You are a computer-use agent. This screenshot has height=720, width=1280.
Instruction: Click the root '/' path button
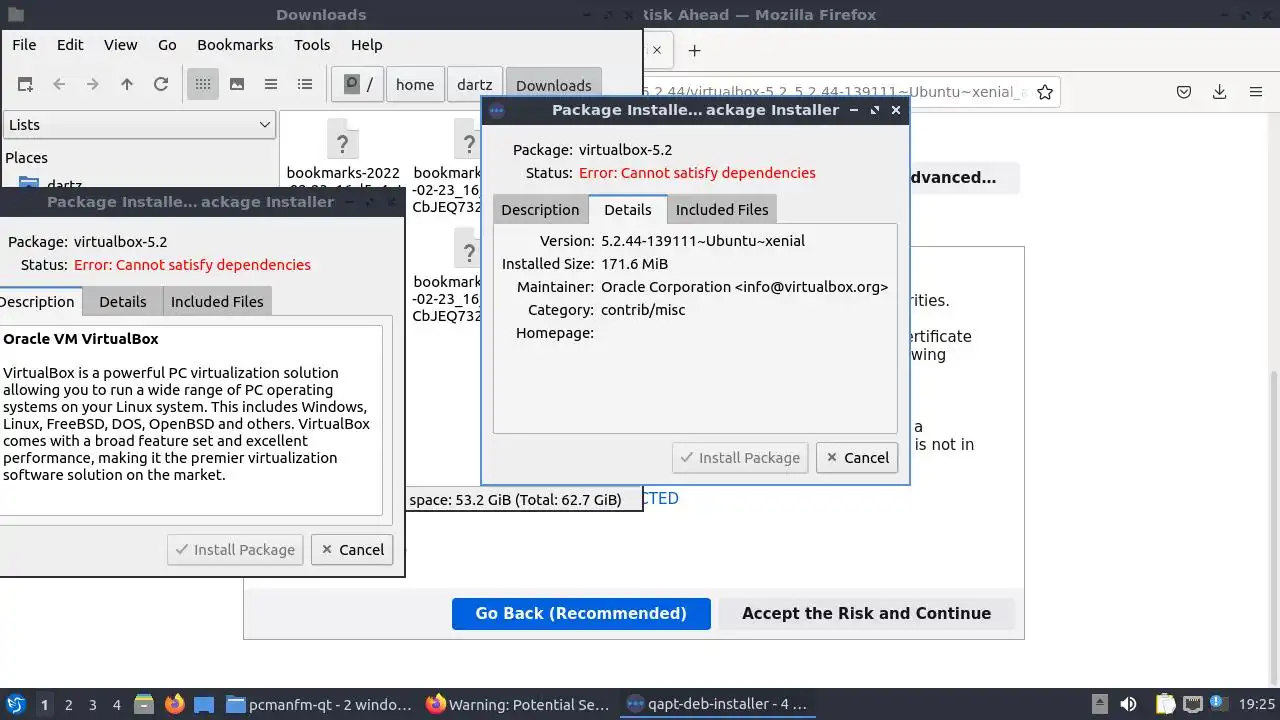(x=357, y=85)
